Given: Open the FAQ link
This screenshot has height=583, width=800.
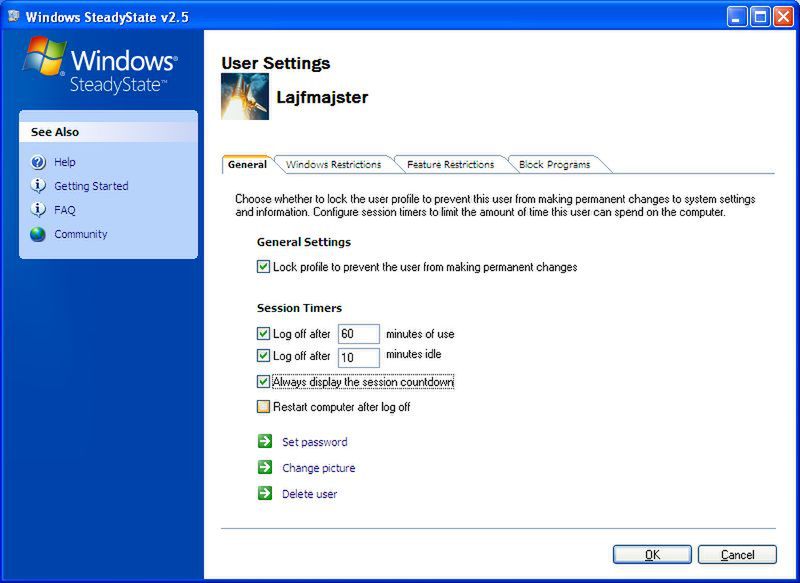Looking at the screenshot, I should coord(65,210).
